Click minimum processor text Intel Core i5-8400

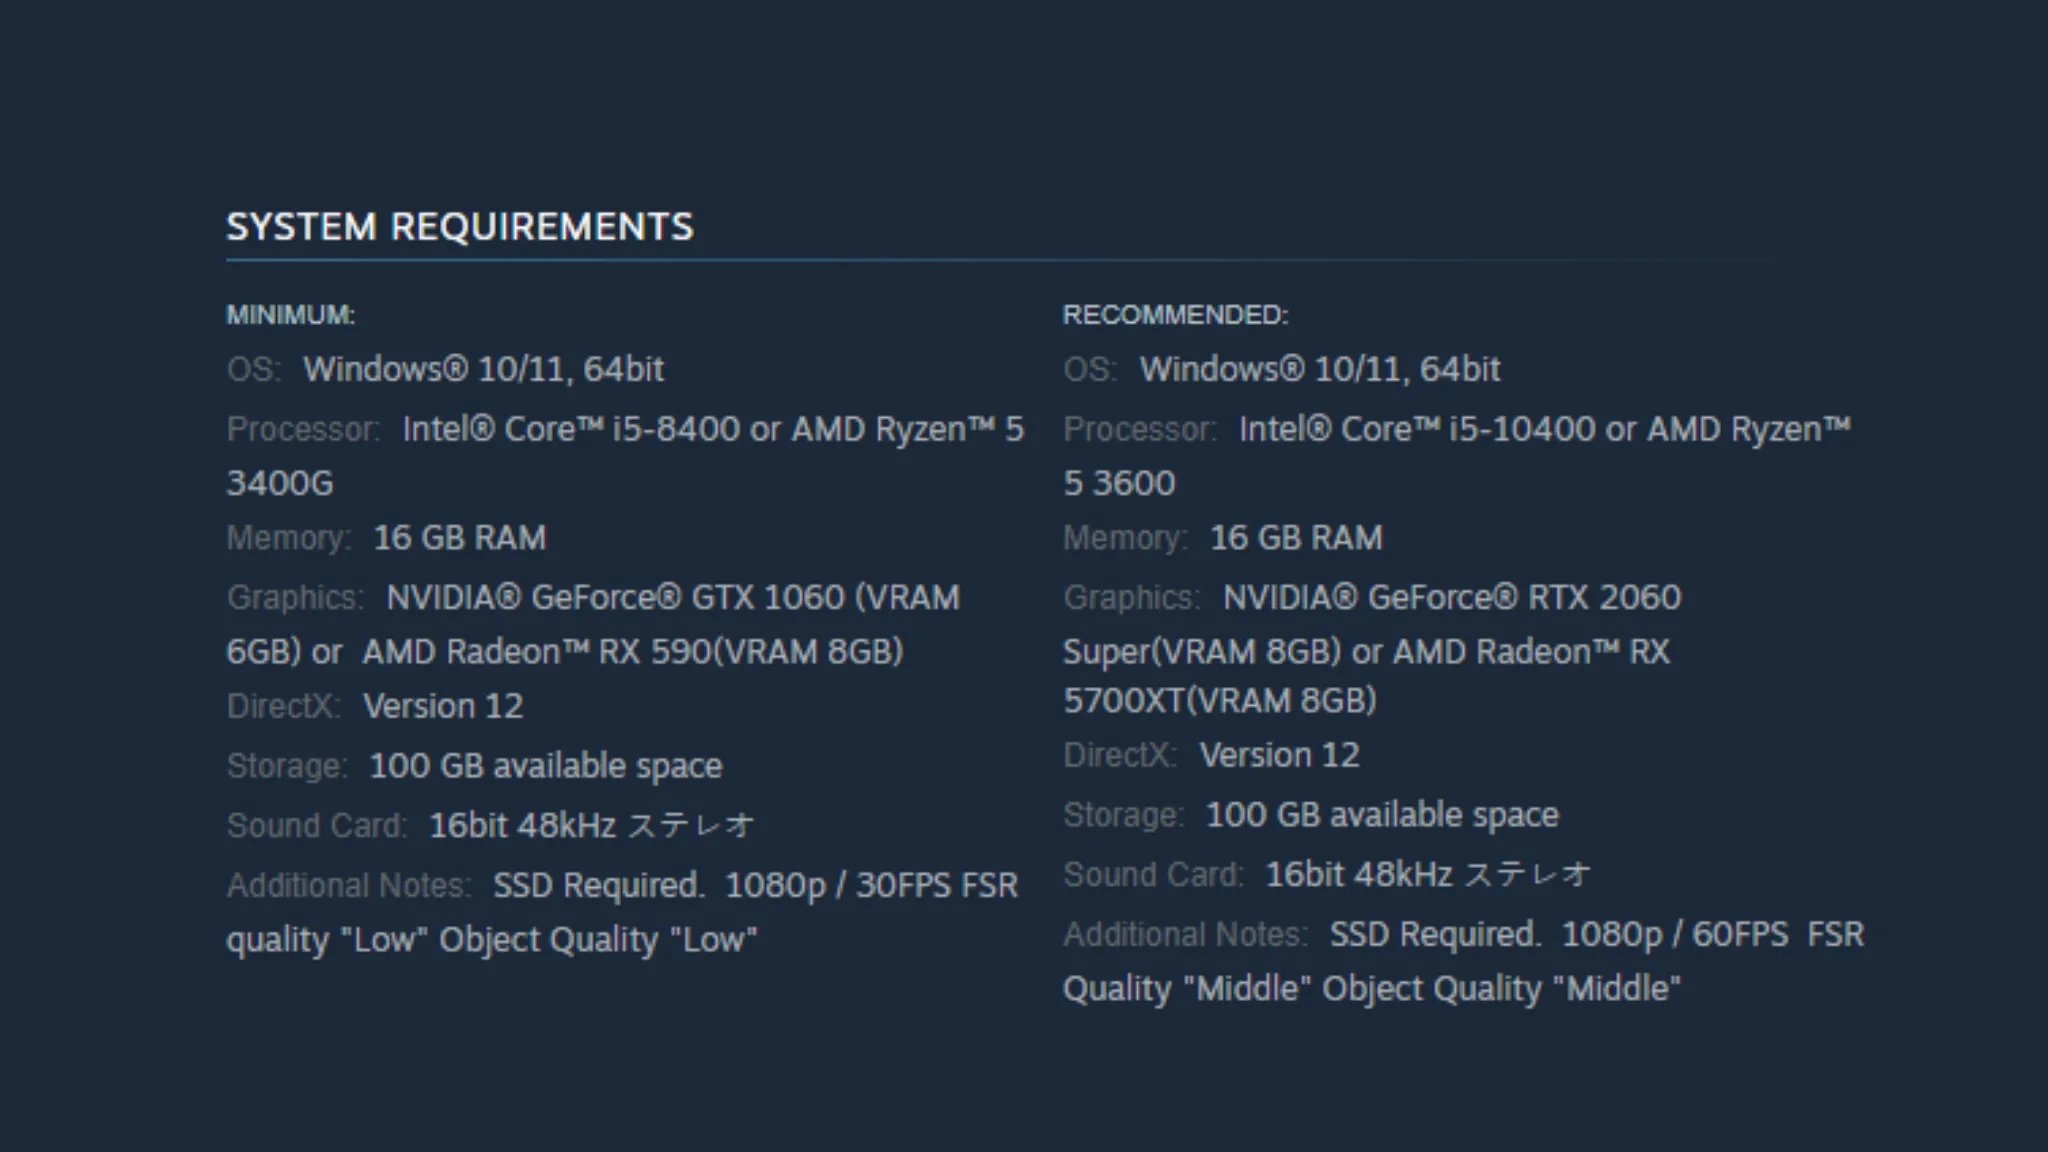pos(571,430)
